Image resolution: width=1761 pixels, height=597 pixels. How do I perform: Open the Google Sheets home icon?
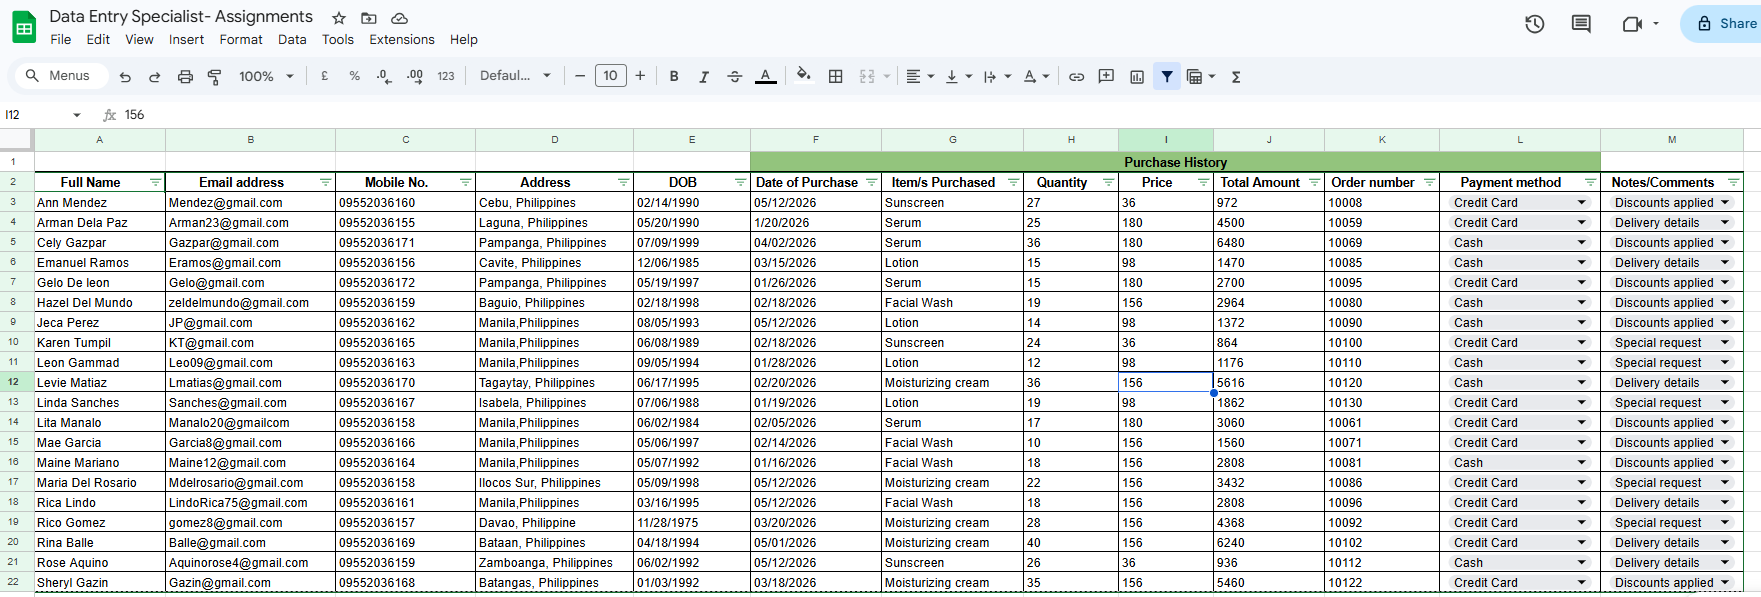[x=24, y=28]
